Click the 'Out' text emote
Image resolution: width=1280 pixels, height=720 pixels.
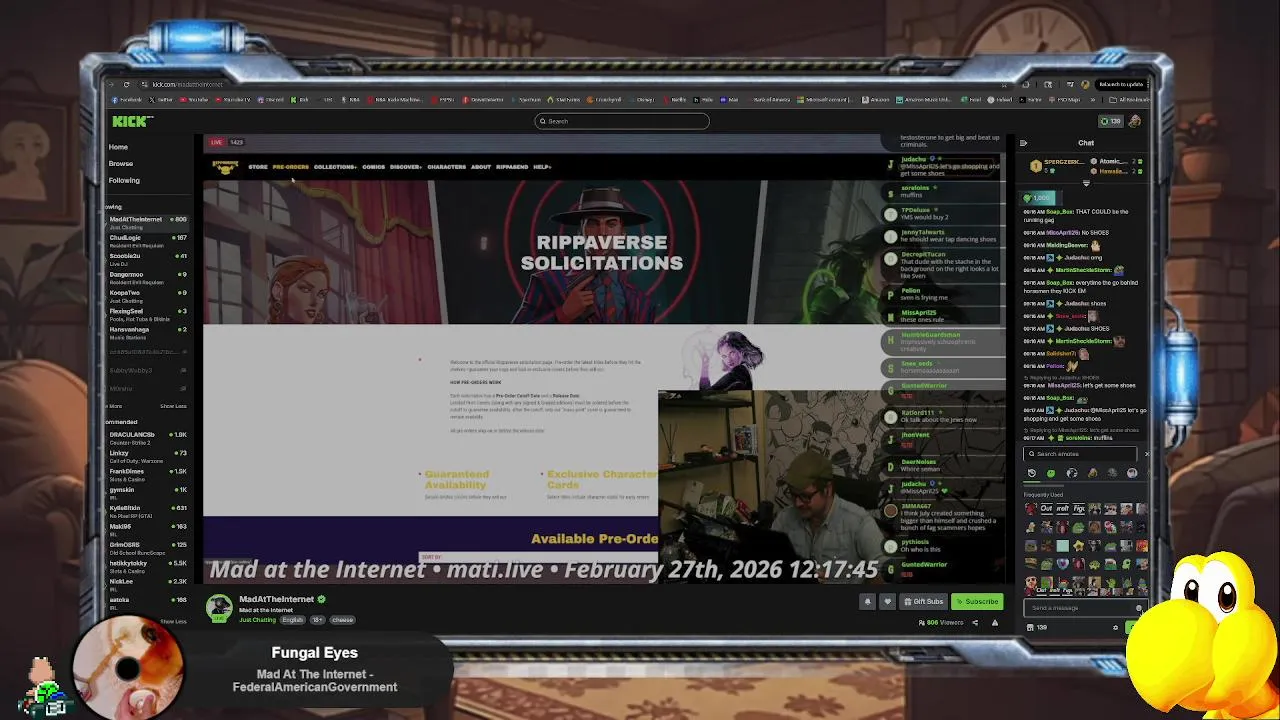point(1047,508)
